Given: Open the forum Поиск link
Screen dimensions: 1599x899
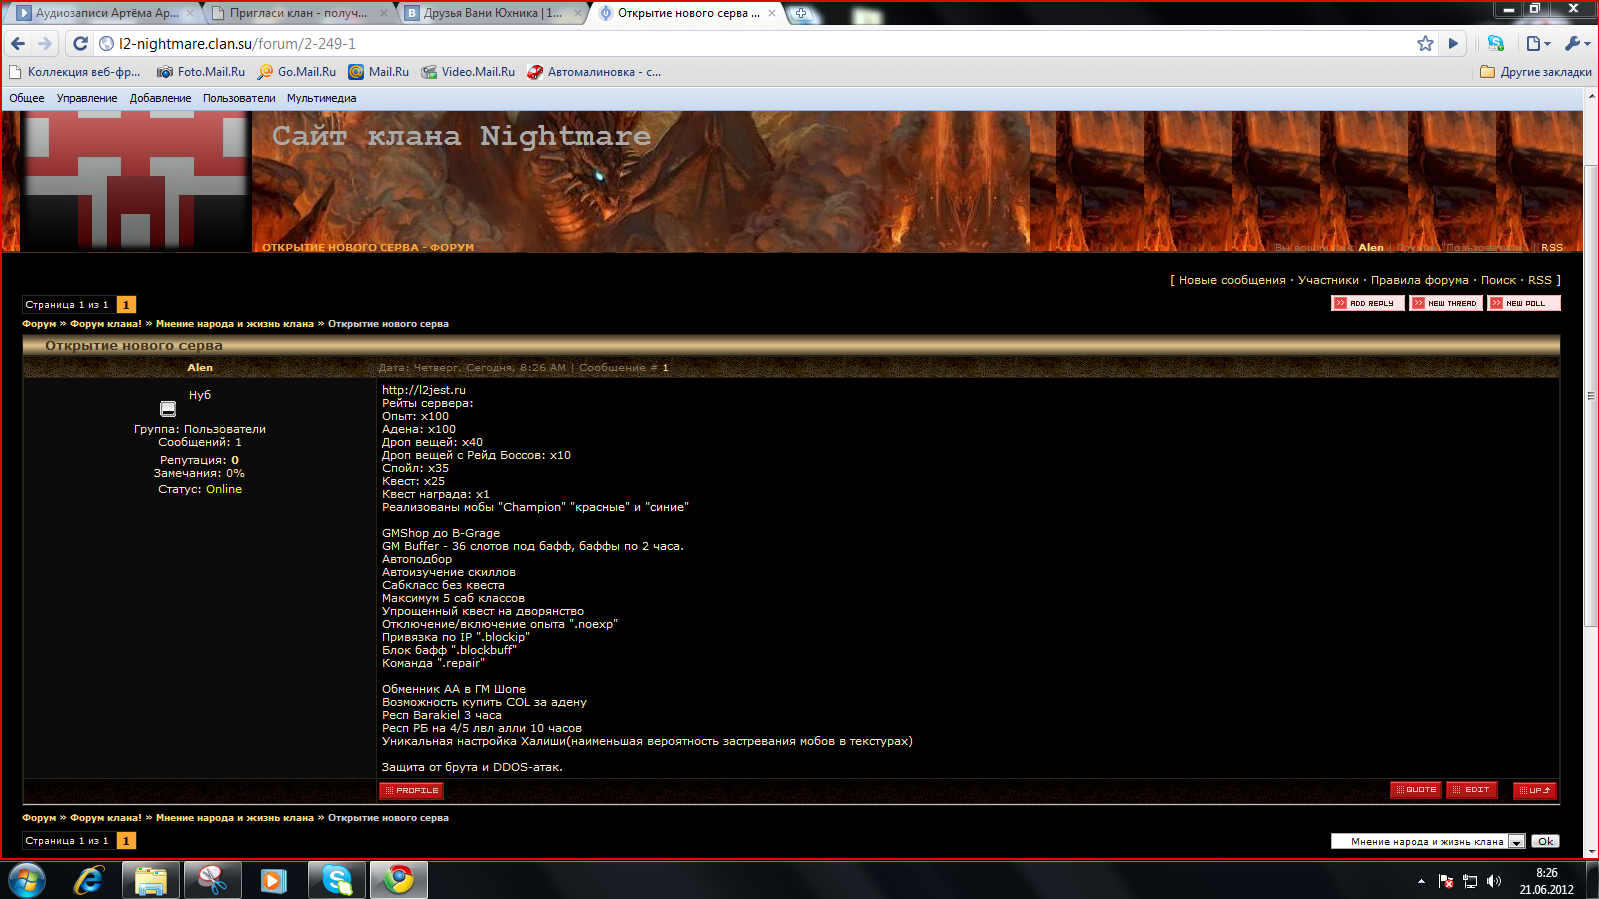Looking at the screenshot, I should (x=1498, y=280).
